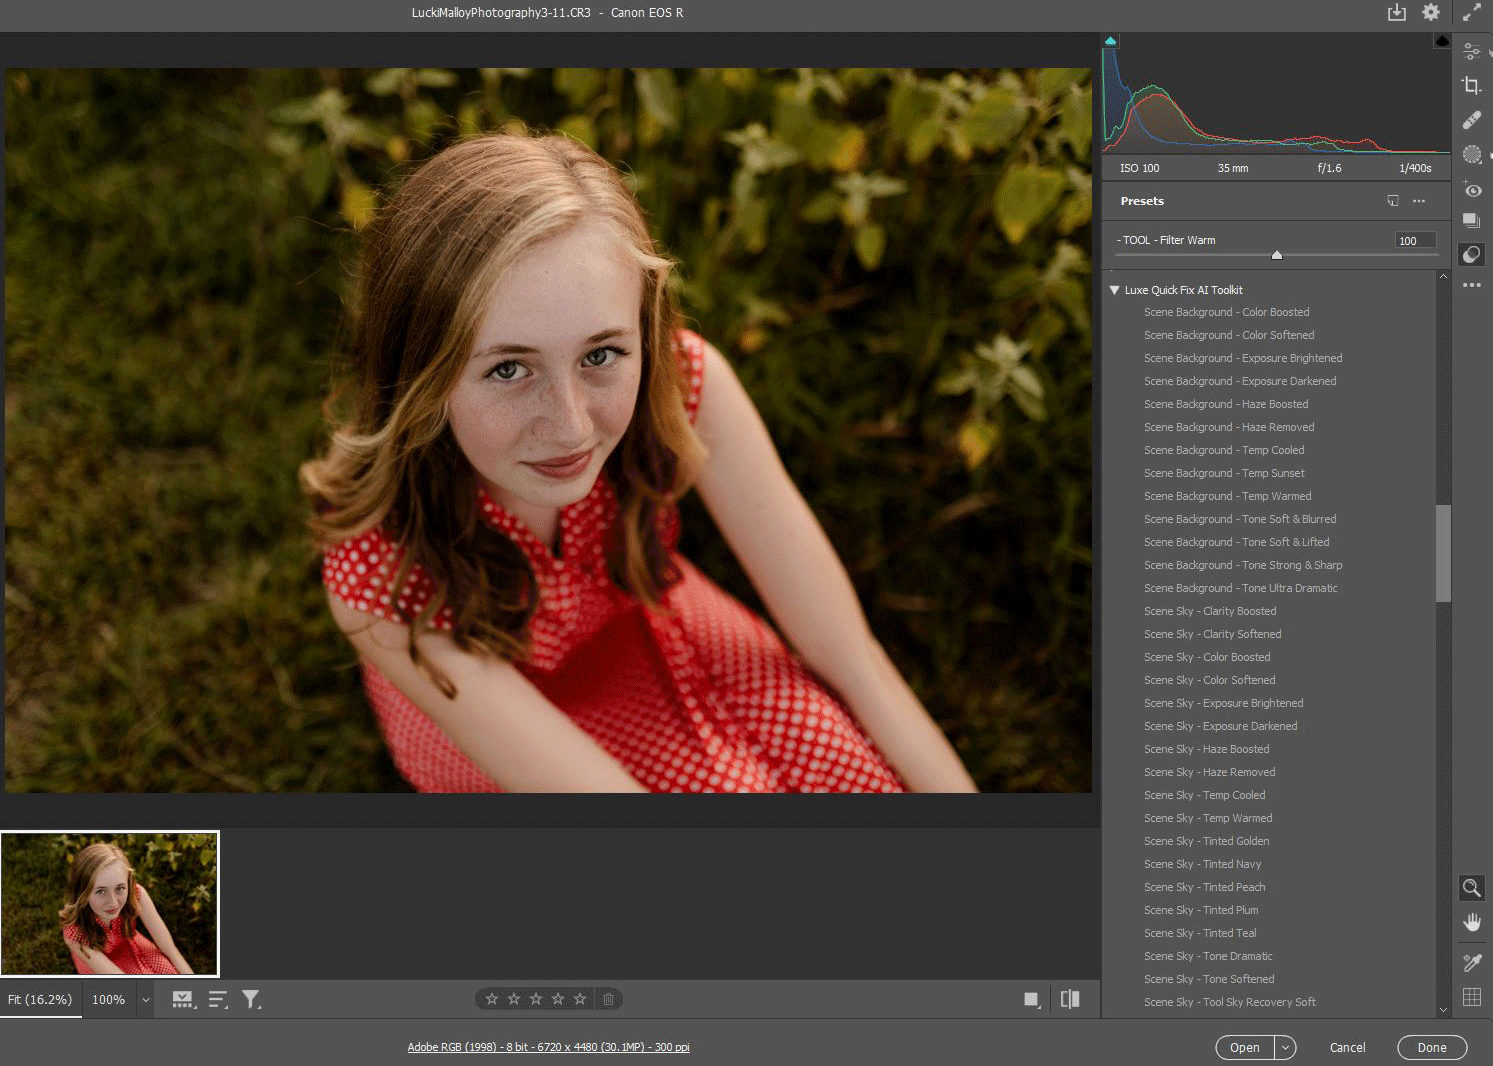Open the dropdown arrow beside Open button
Screen dimensions: 1493x1066
1286,1047
